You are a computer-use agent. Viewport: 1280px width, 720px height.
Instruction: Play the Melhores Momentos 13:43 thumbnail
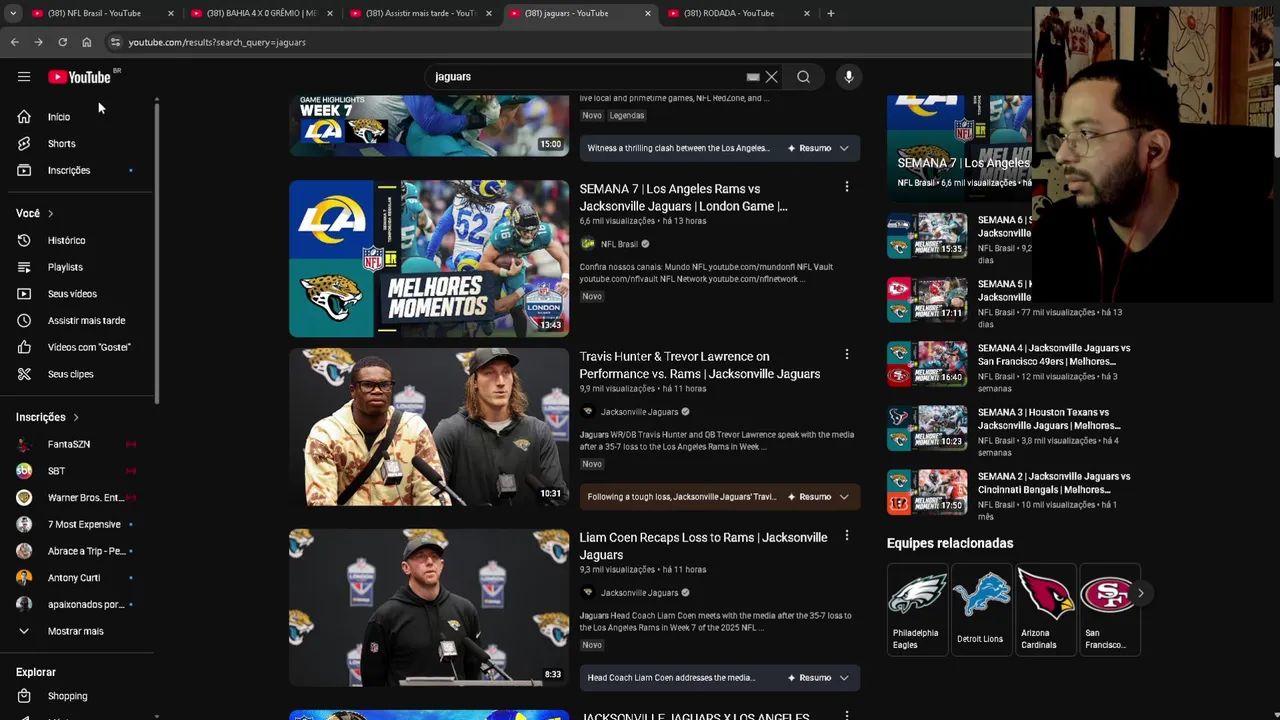tap(429, 258)
